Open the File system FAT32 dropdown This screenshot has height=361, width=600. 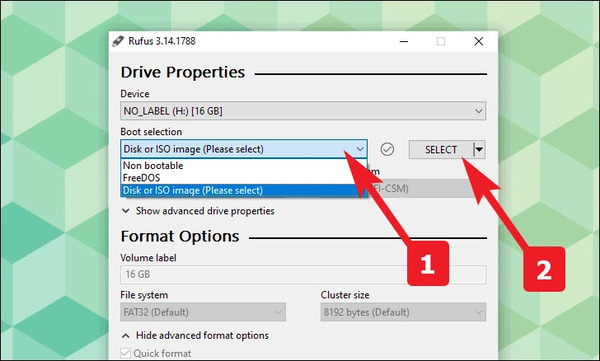203,312
